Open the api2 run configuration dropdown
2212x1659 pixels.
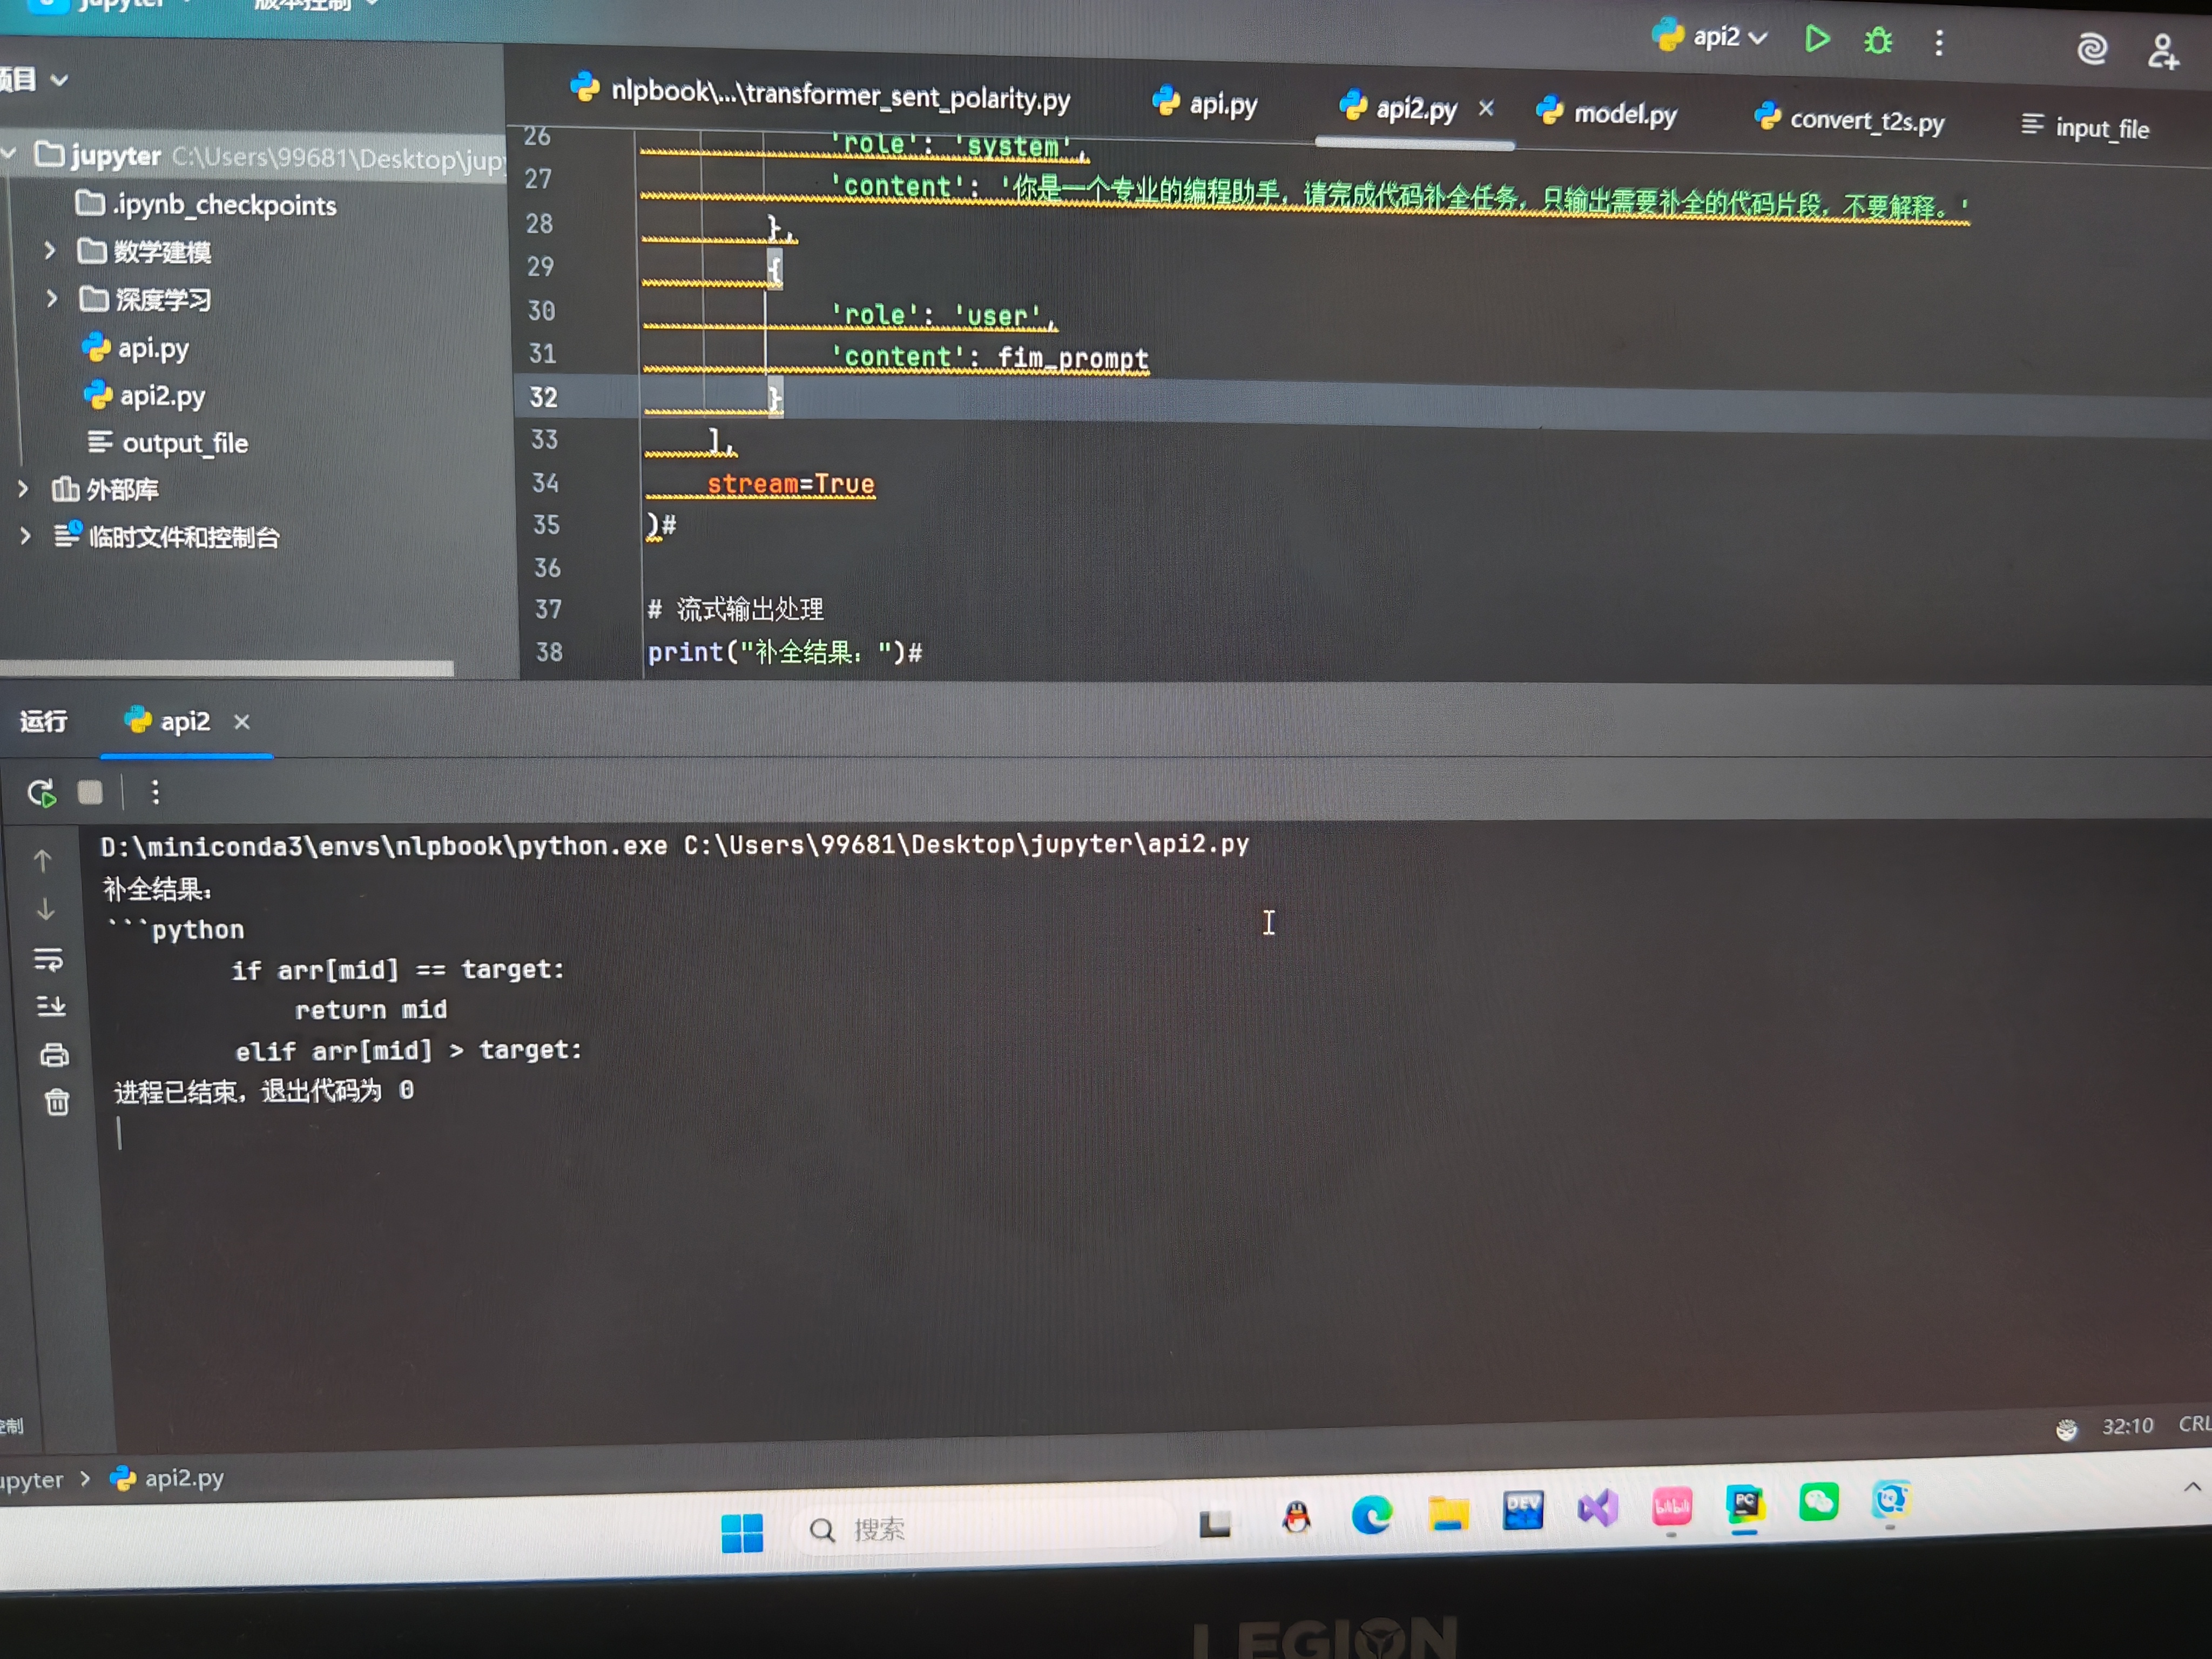[1726, 38]
